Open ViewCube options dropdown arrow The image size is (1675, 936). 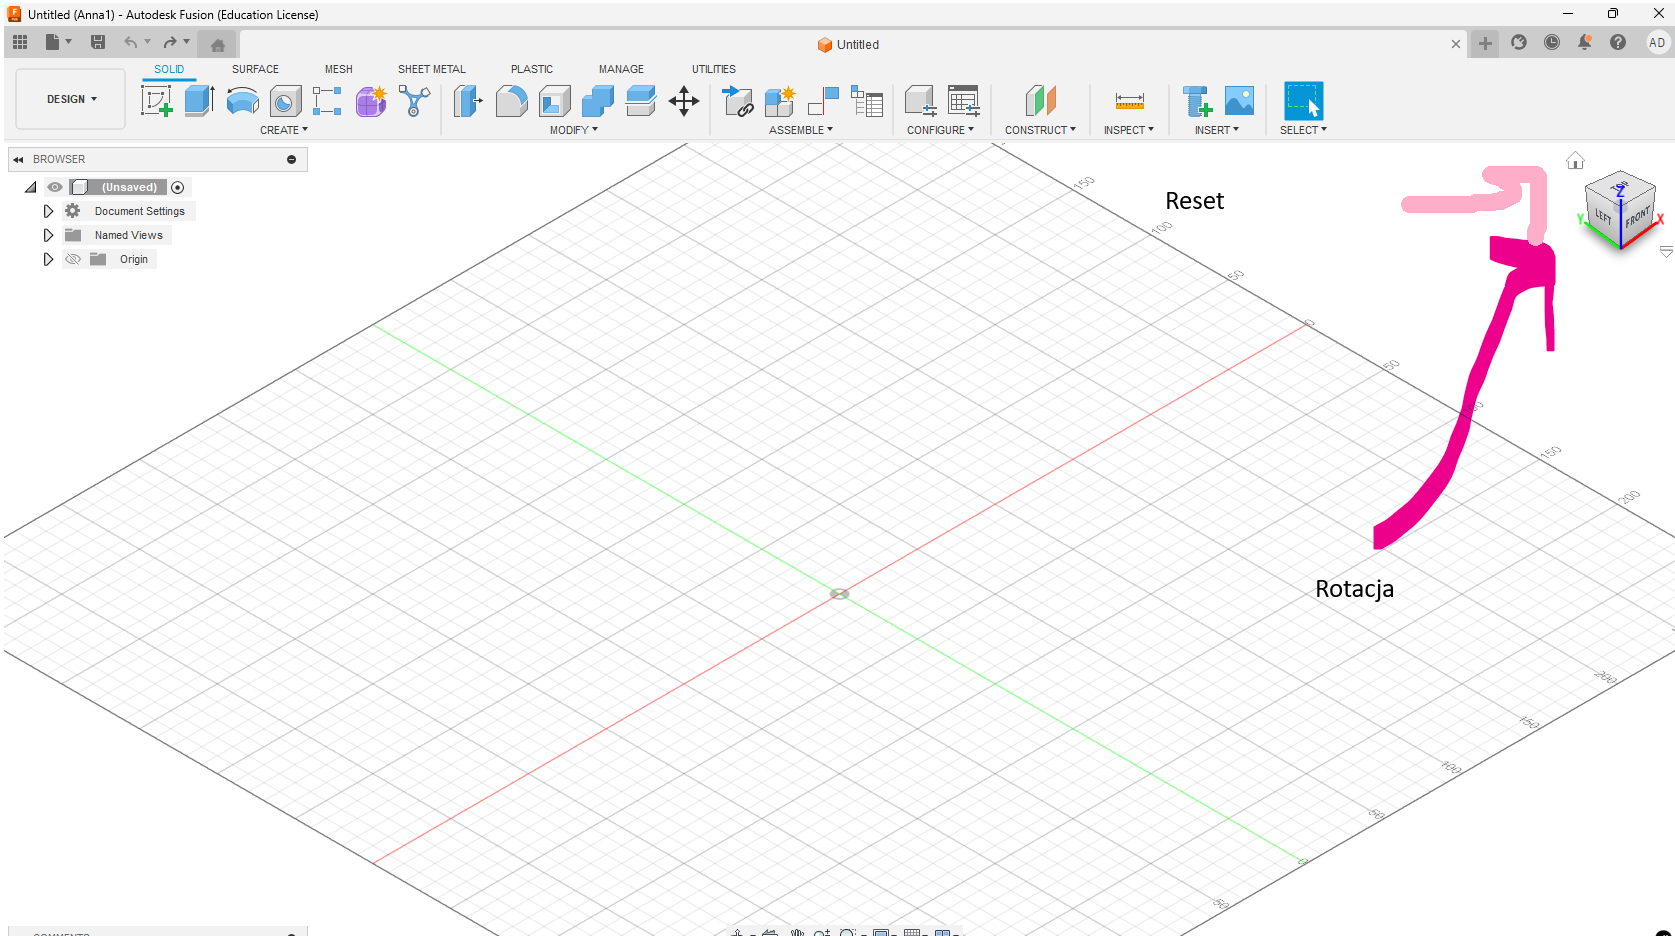[1666, 251]
